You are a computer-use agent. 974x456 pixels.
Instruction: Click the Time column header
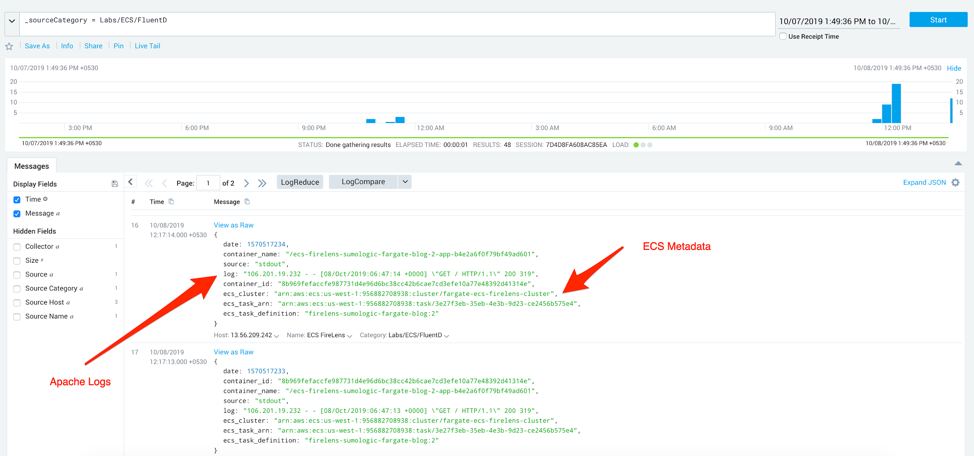[157, 202]
